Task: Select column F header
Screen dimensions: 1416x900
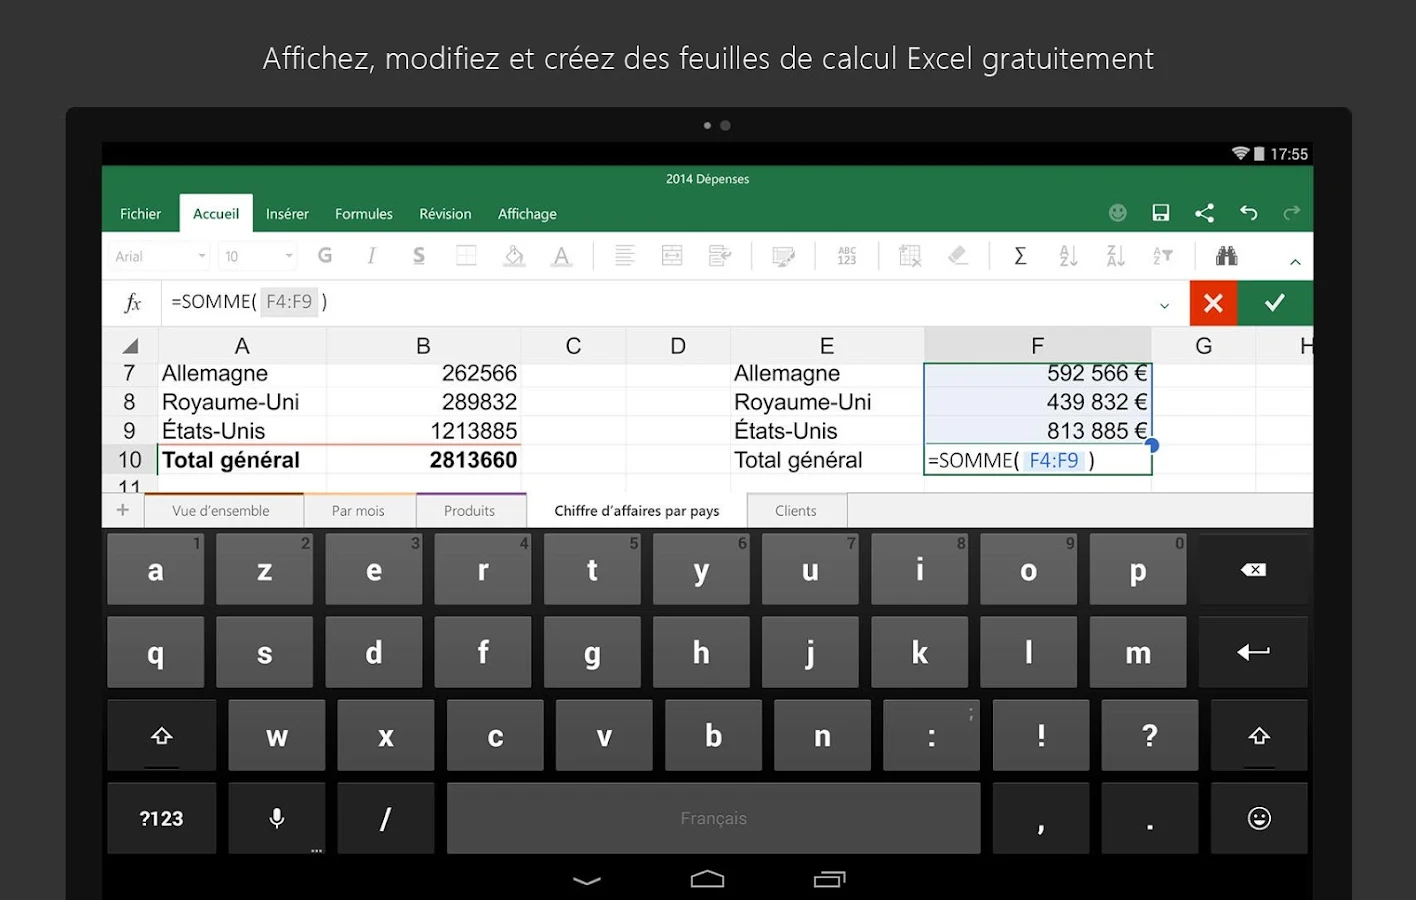Action: coord(1037,346)
